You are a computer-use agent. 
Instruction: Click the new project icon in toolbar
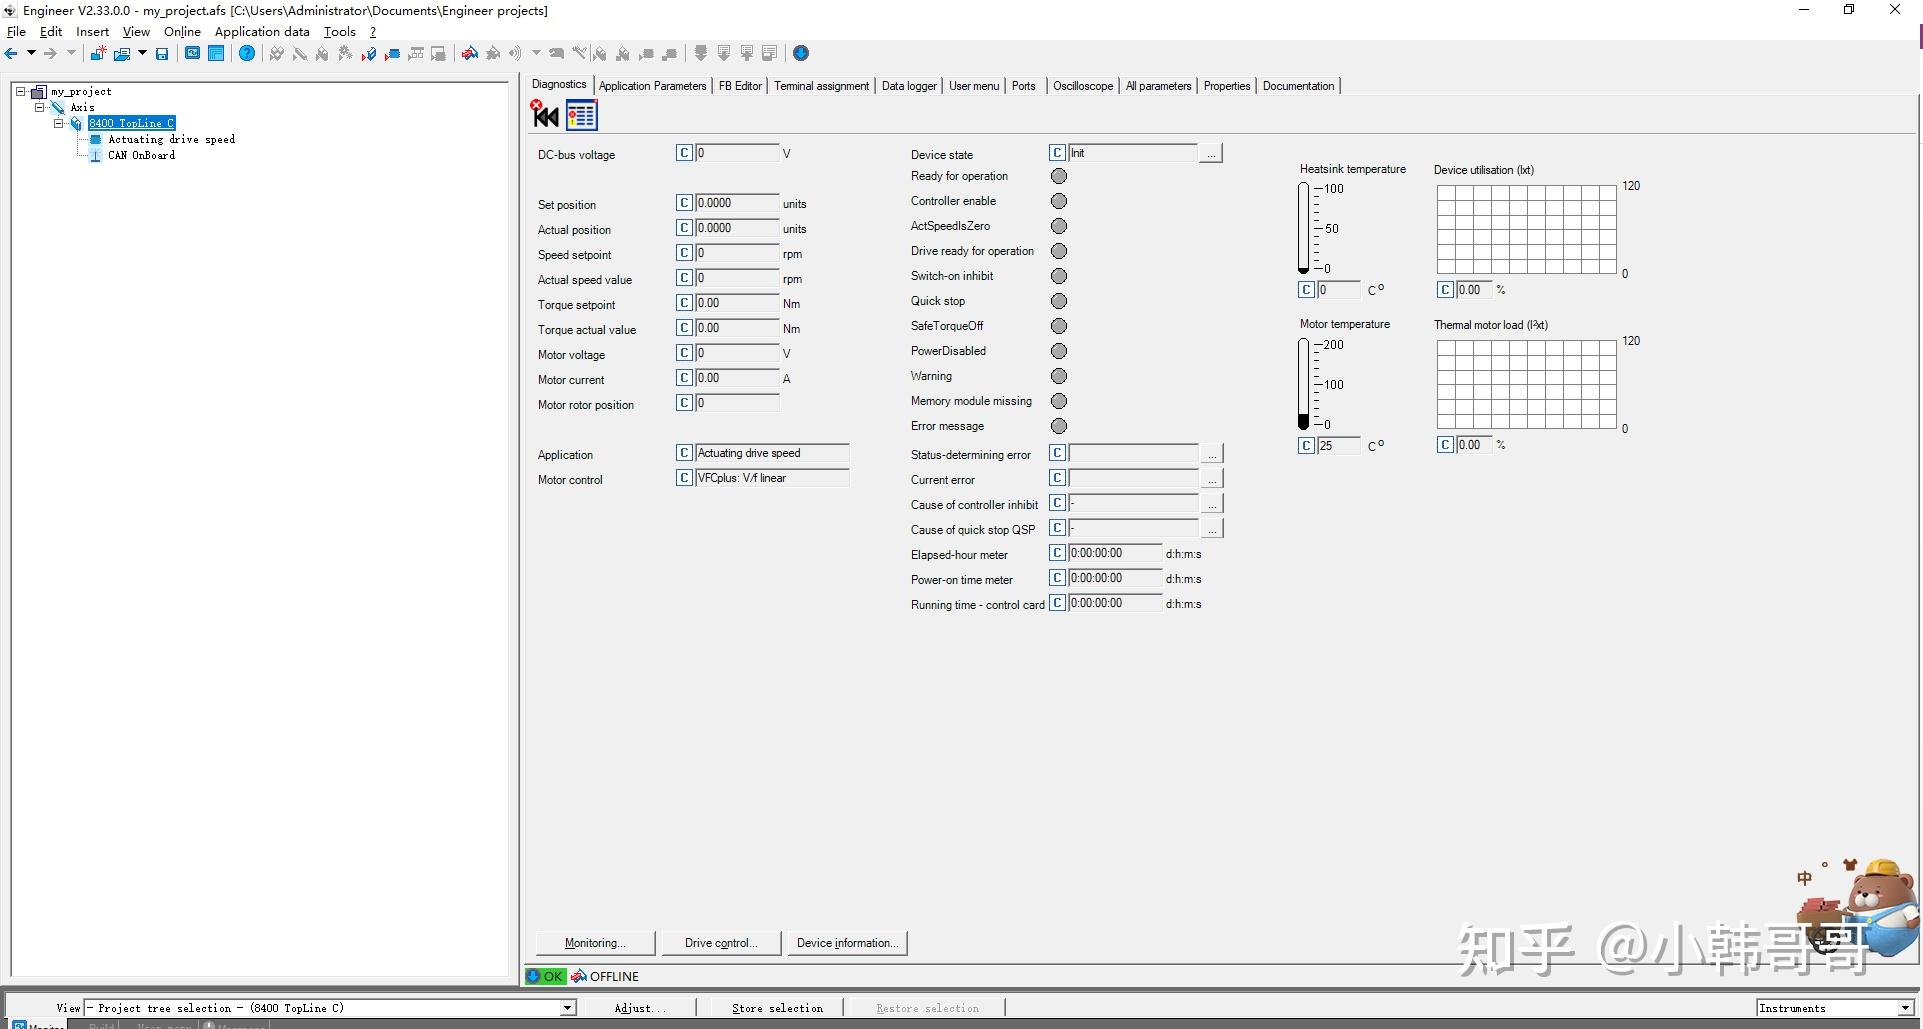(x=98, y=54)
